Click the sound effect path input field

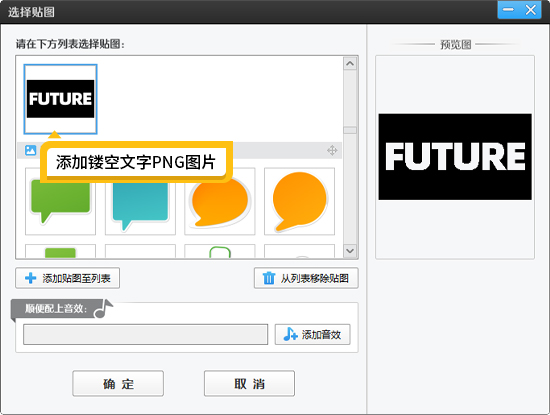point(146,334)
